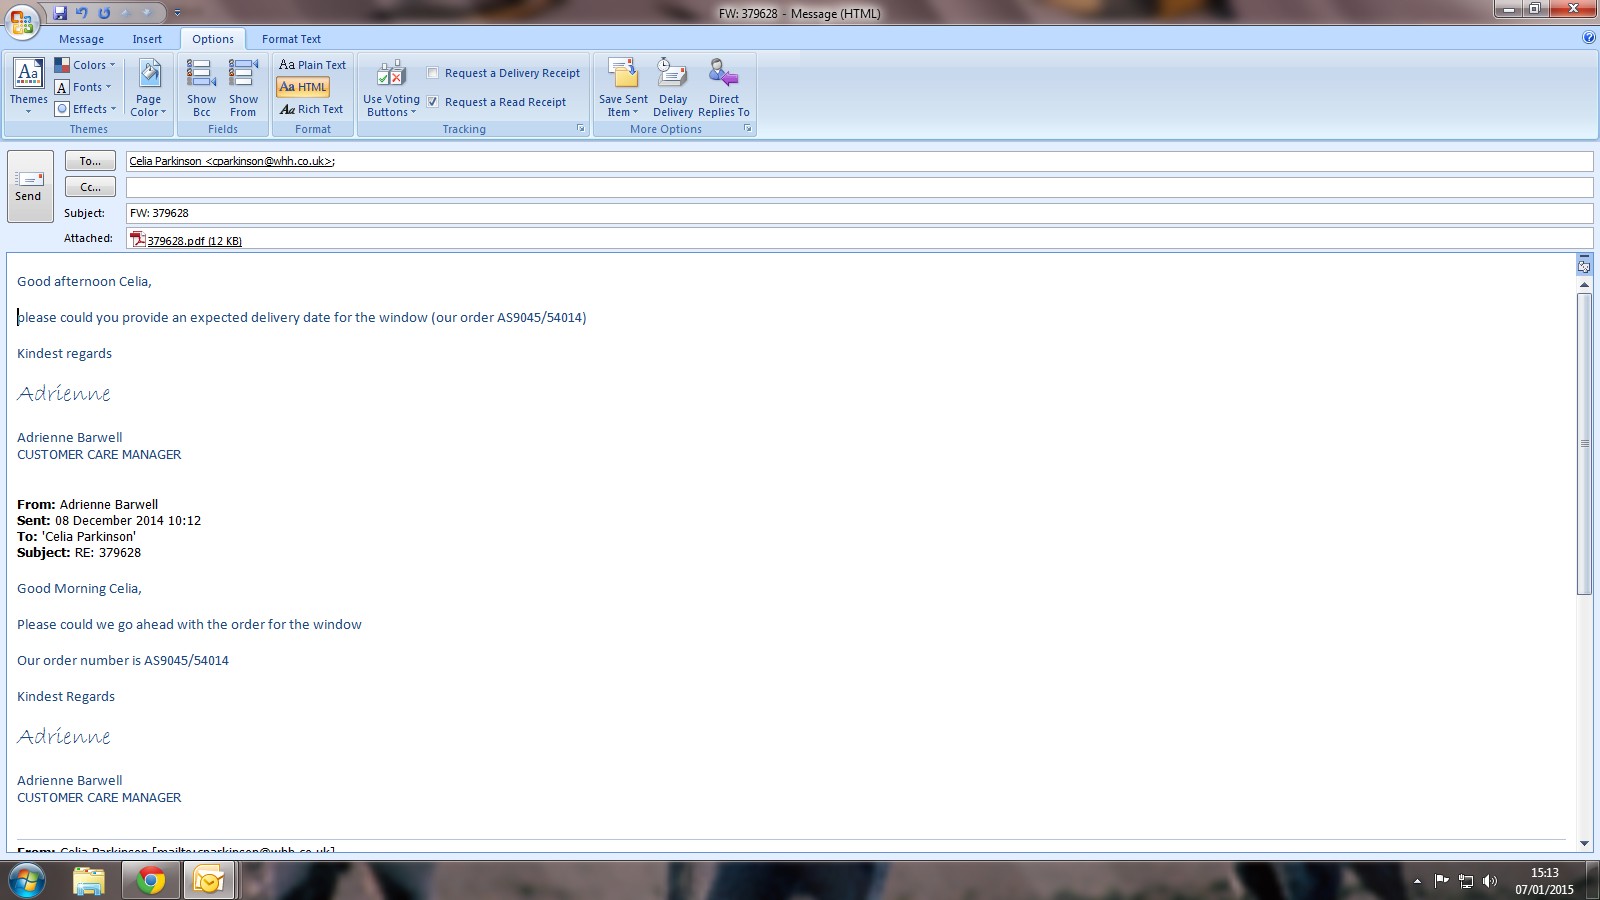Undo the last action
1600x900 pixels.
82,13
